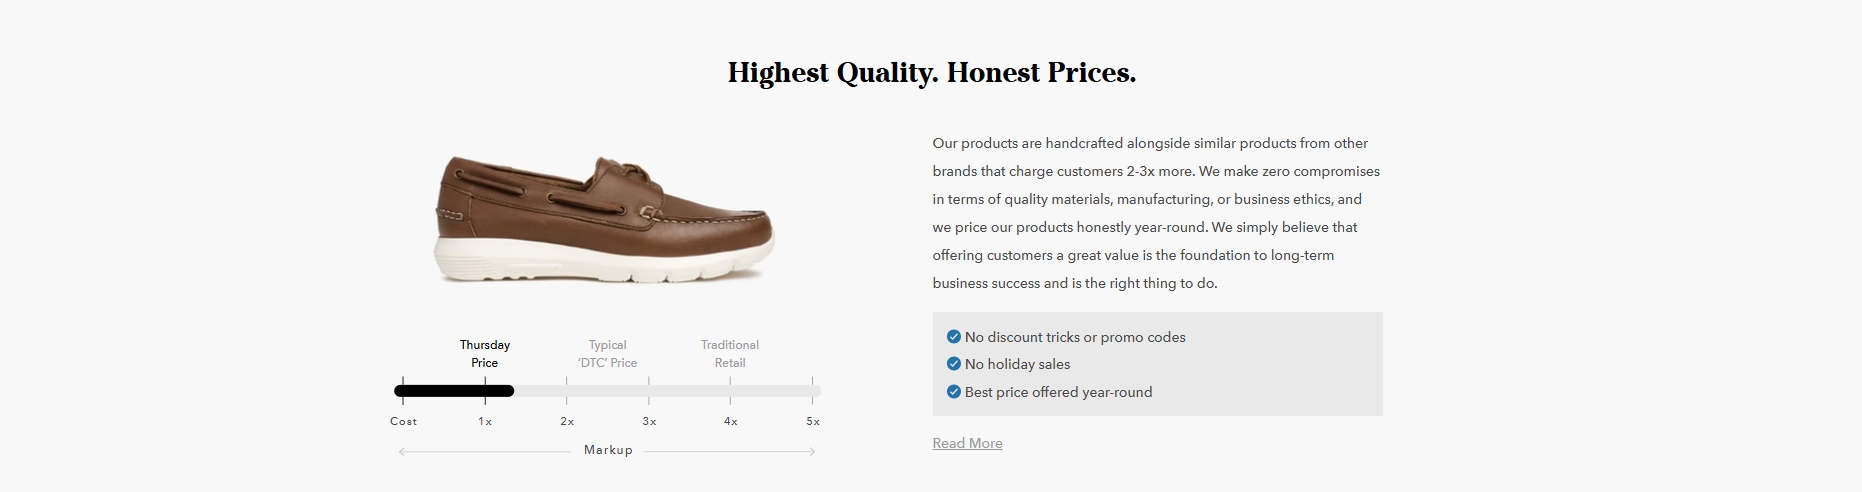
Task: Click the right arrow of the Markup axis
Action: [x=812, y=452]
